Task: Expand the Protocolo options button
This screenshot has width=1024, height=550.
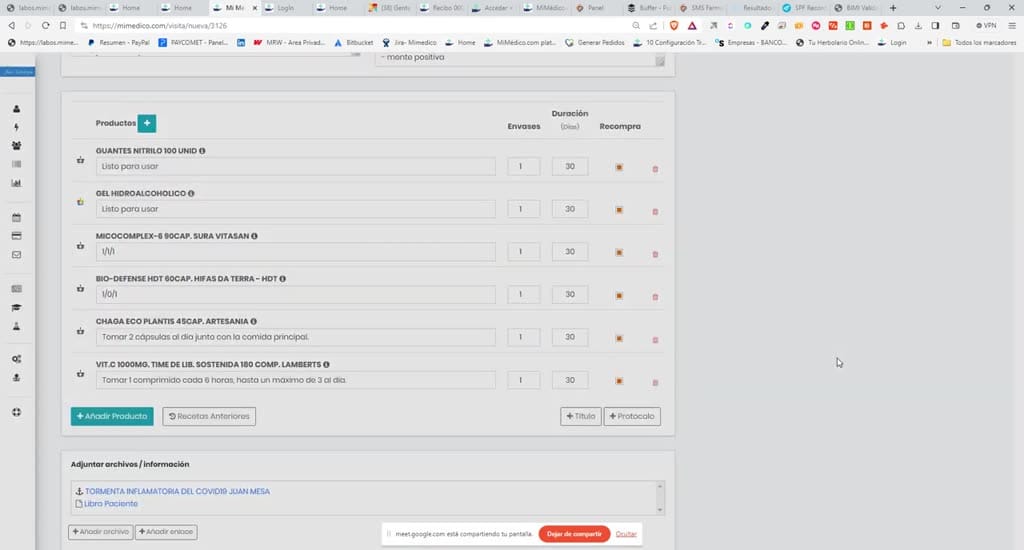Action: coord(632,416)
